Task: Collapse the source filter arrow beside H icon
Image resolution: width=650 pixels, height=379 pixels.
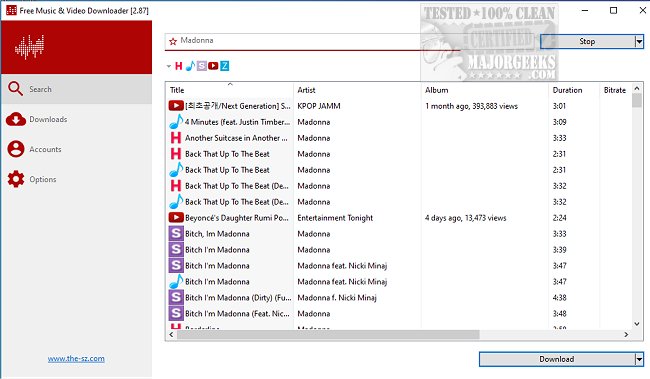Action: click(169, 66)
